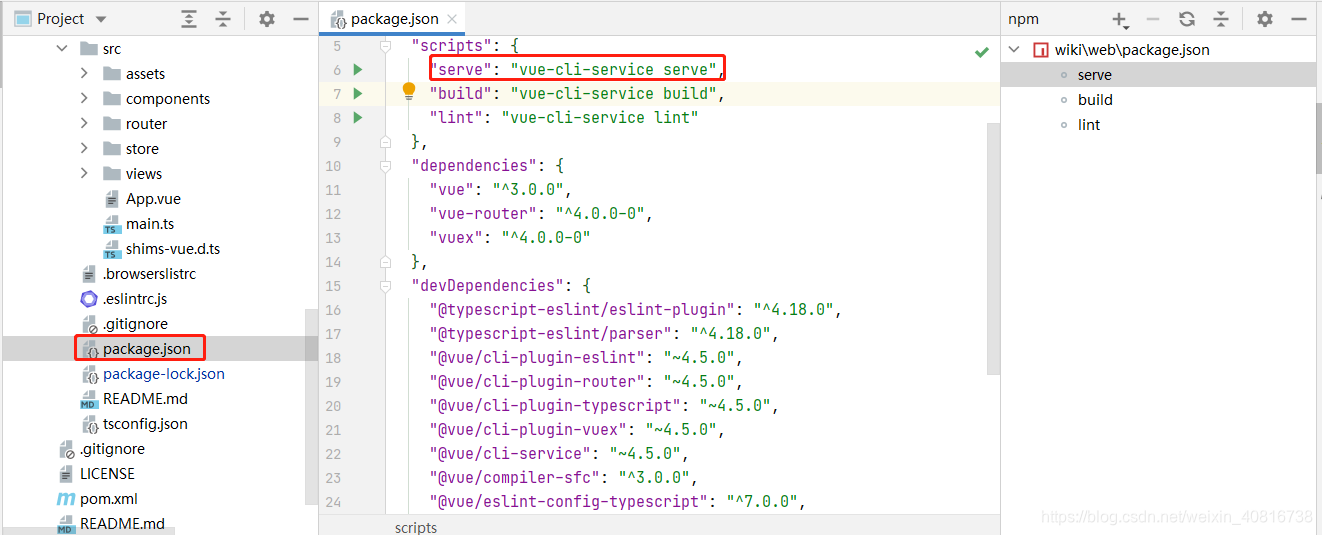This screenshot has width=1322, height=535.
Task: Click the "vuex" dependency key
Action: point(456,238)
